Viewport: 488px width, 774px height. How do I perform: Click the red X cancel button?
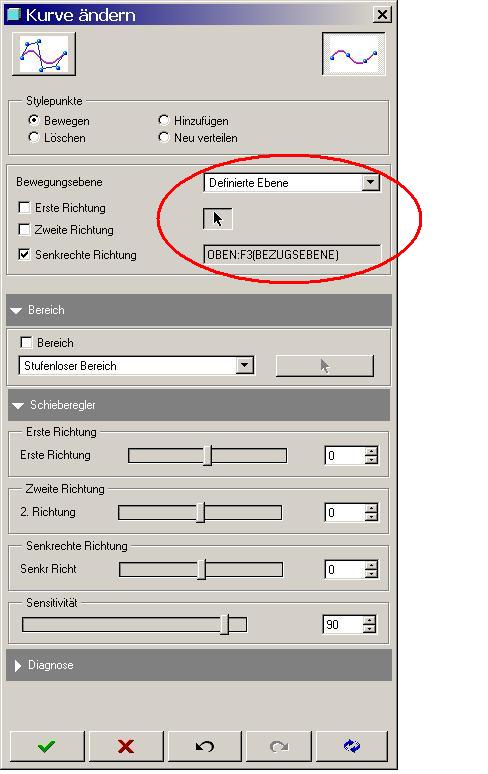[x=126, y=746]
